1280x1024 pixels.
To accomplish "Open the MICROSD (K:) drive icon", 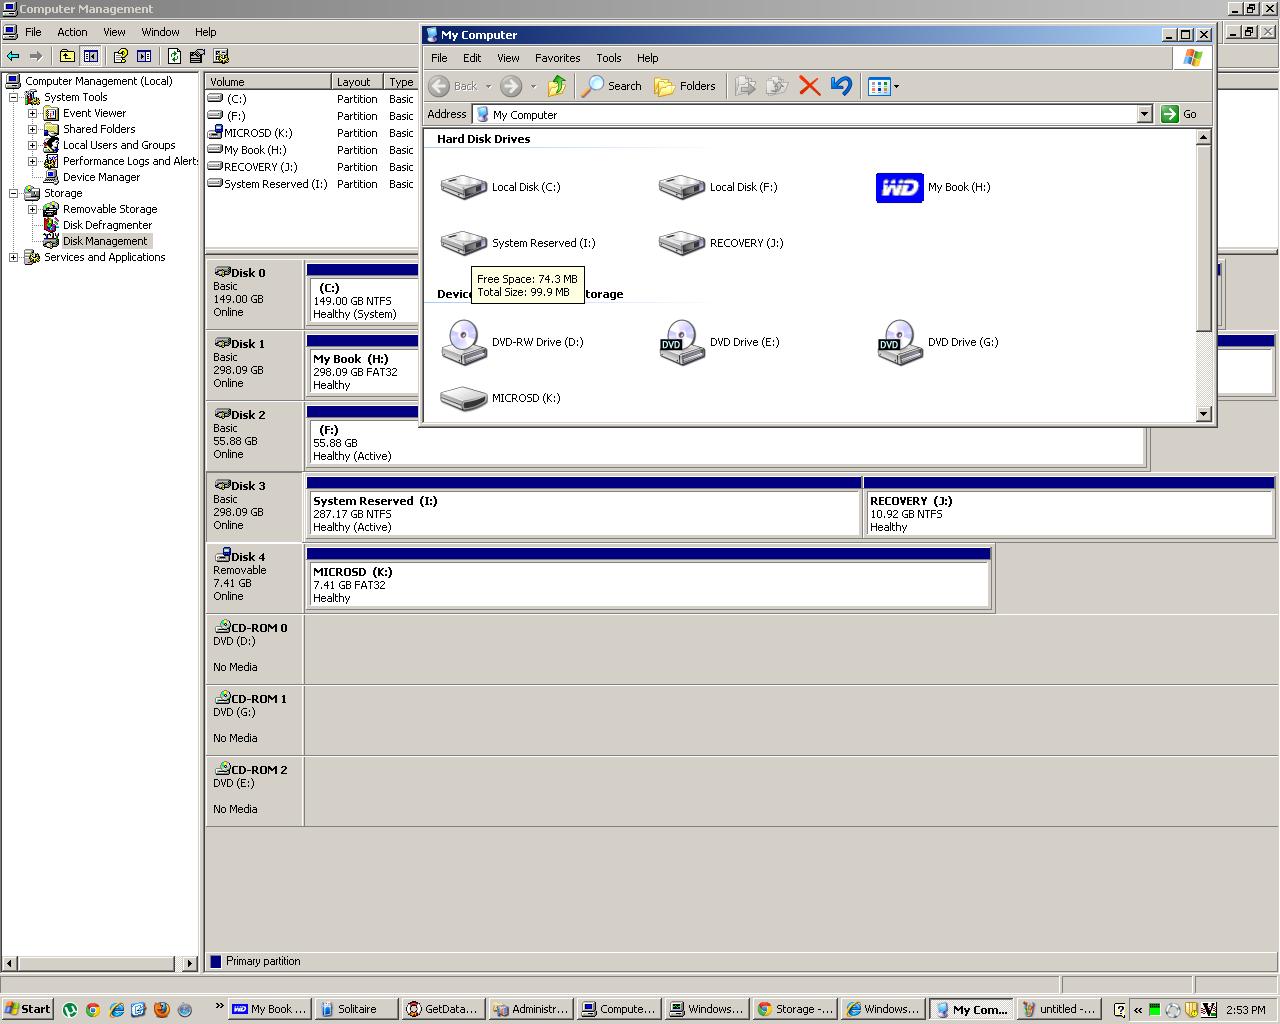I will coord(463,398).
